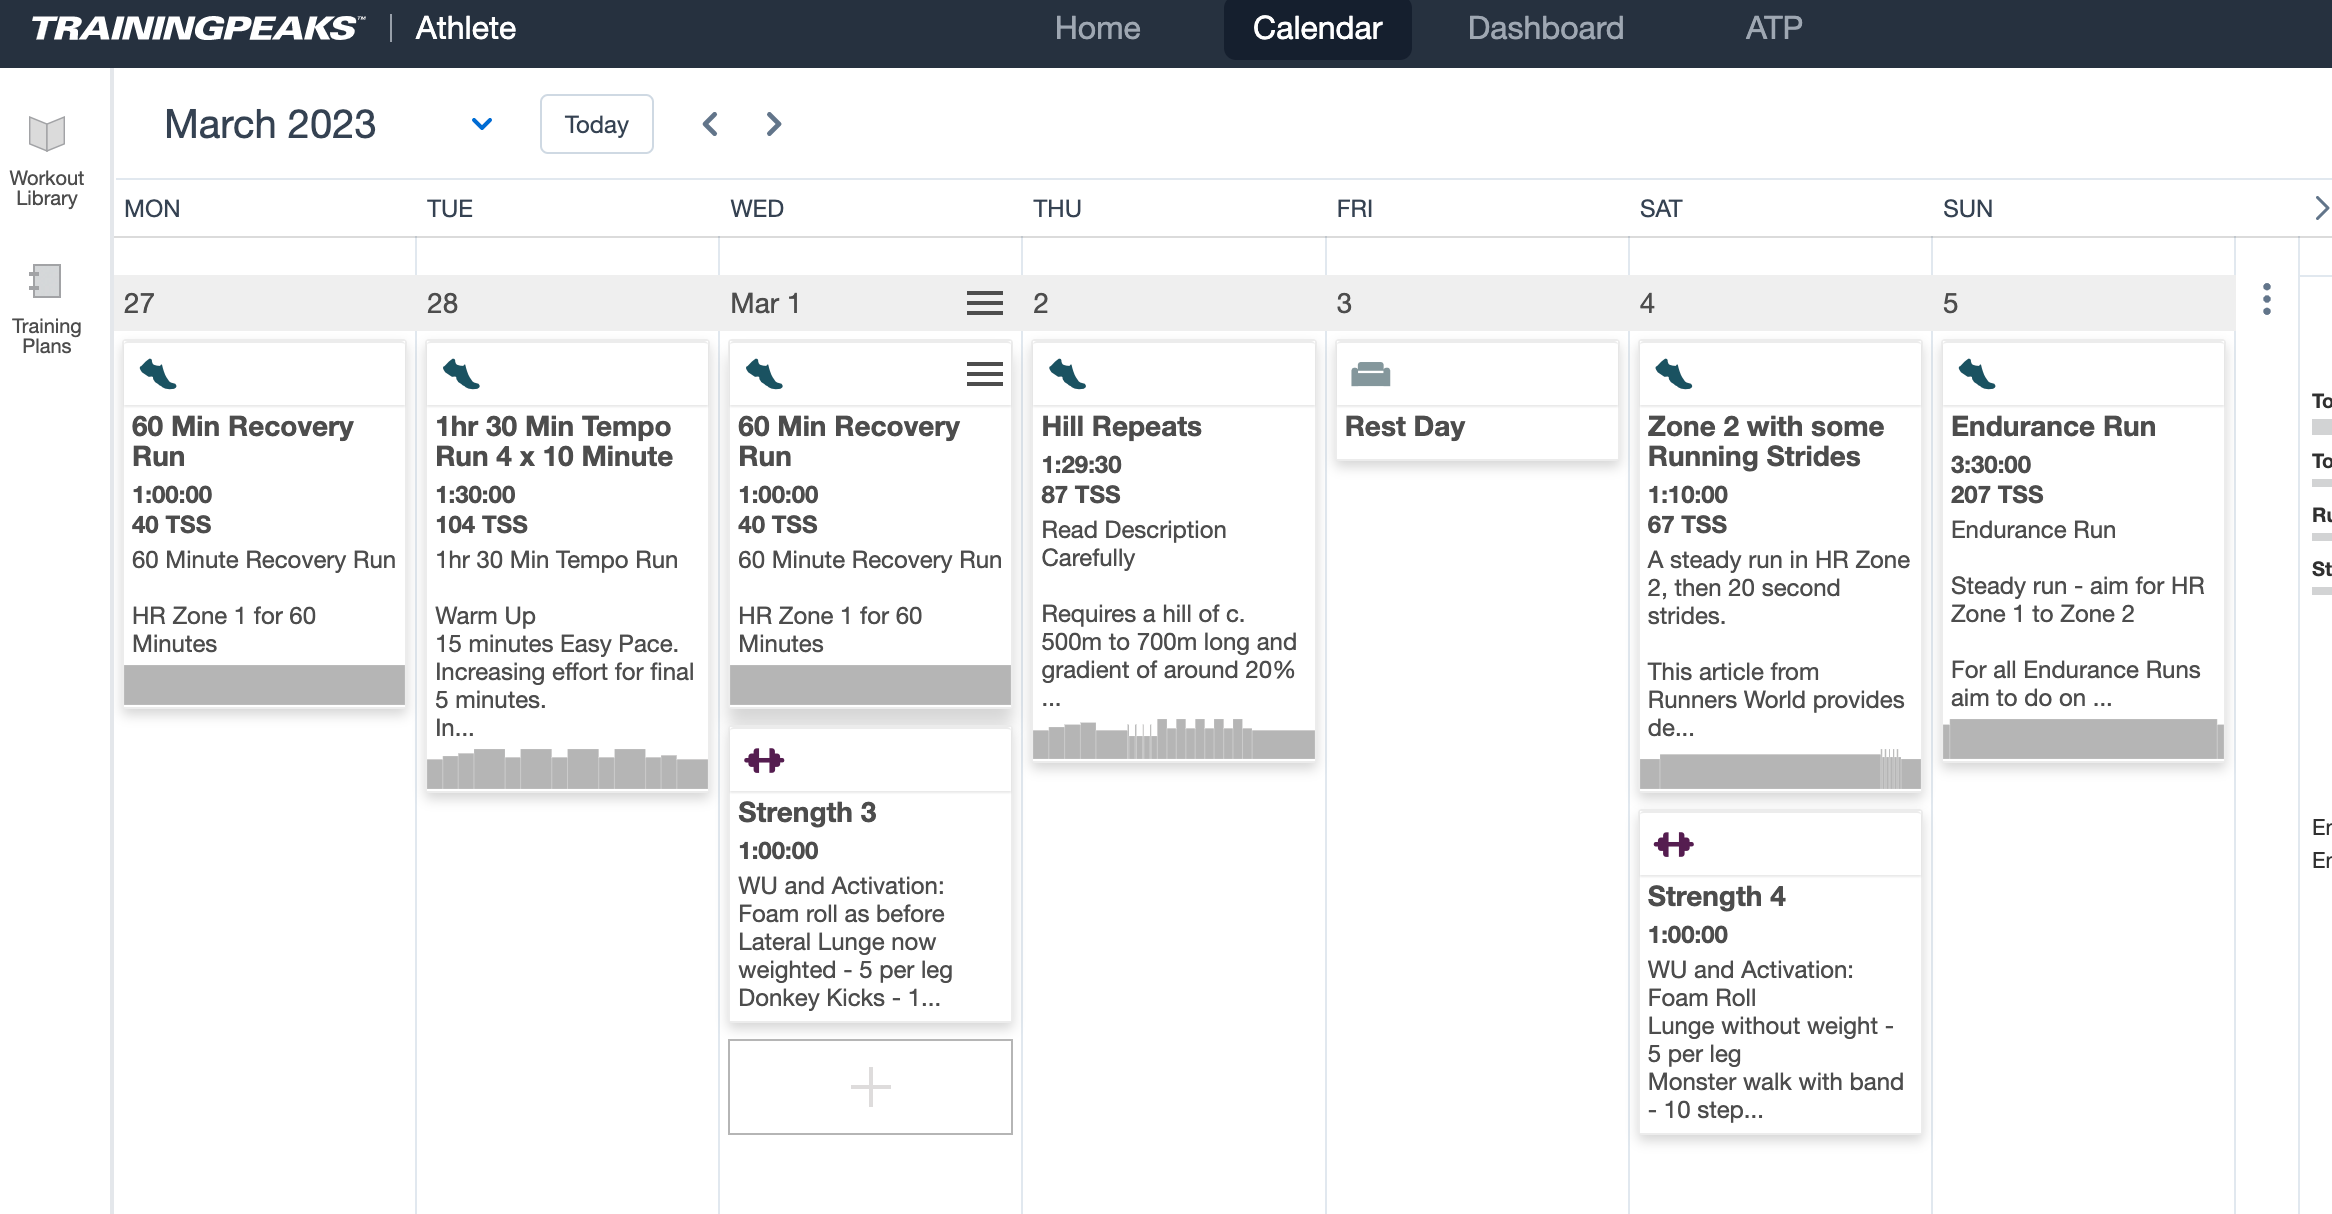Image resolution: width=2332 pixels, height=1214 pixels.
Task: Click the run shoe icon on Zone 2 Strides card
Action: pos(1673,374)
